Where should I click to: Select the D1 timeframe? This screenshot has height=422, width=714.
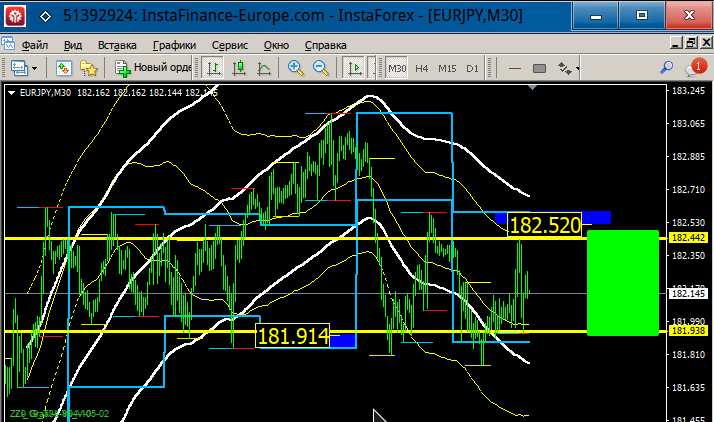[x=472, y=68]
